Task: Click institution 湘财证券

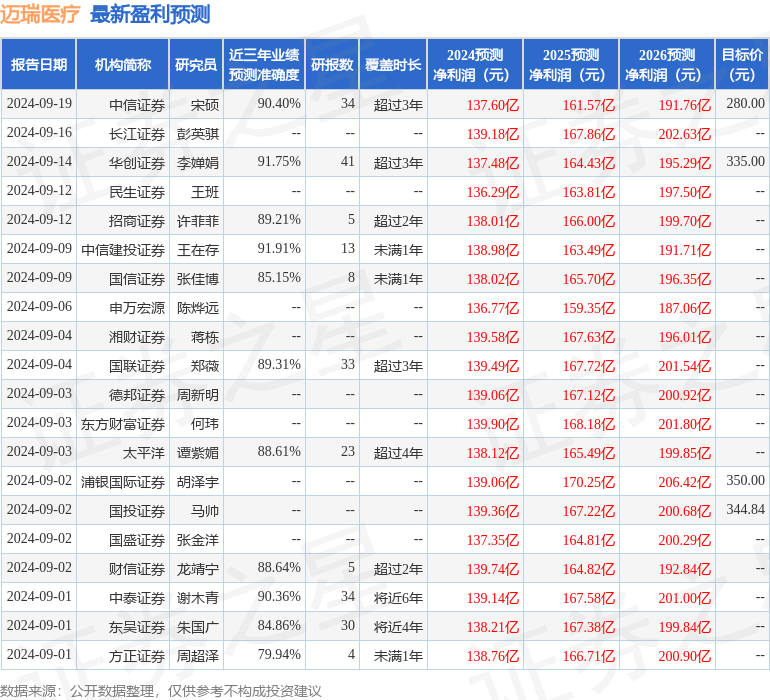Action: (x=137, y=337)
